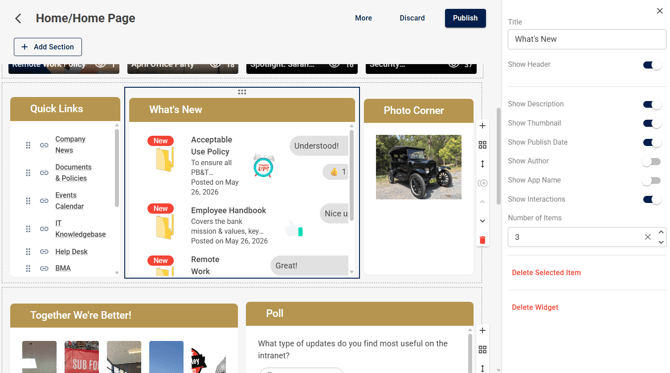Click Delete Widget link
The image size is (670, 373).
tap(535, 307)
